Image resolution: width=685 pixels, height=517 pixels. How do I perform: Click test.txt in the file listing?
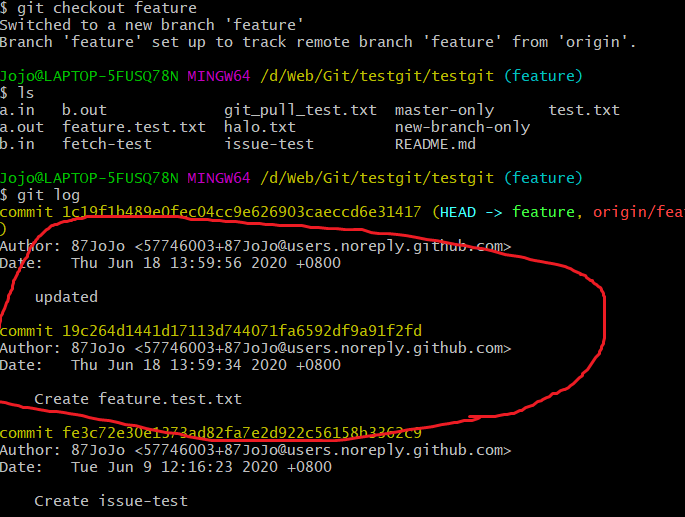[584, 110]
